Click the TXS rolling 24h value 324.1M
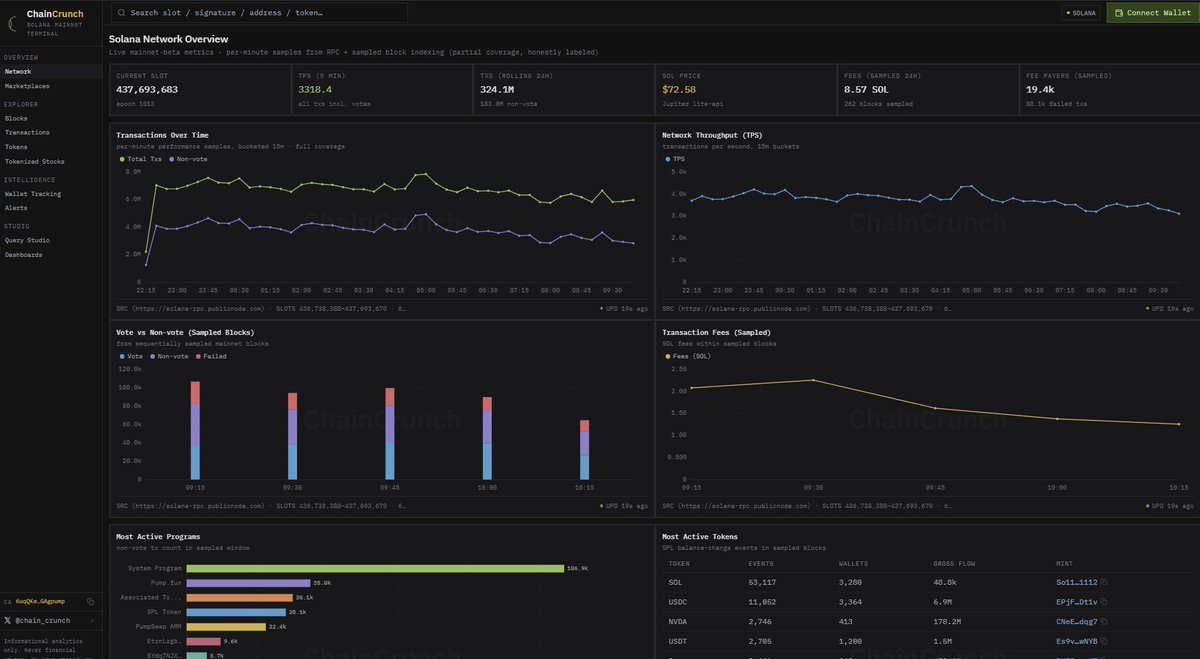Image resolution: width=1200 pixels, height=659 pixels. point(499,89)
